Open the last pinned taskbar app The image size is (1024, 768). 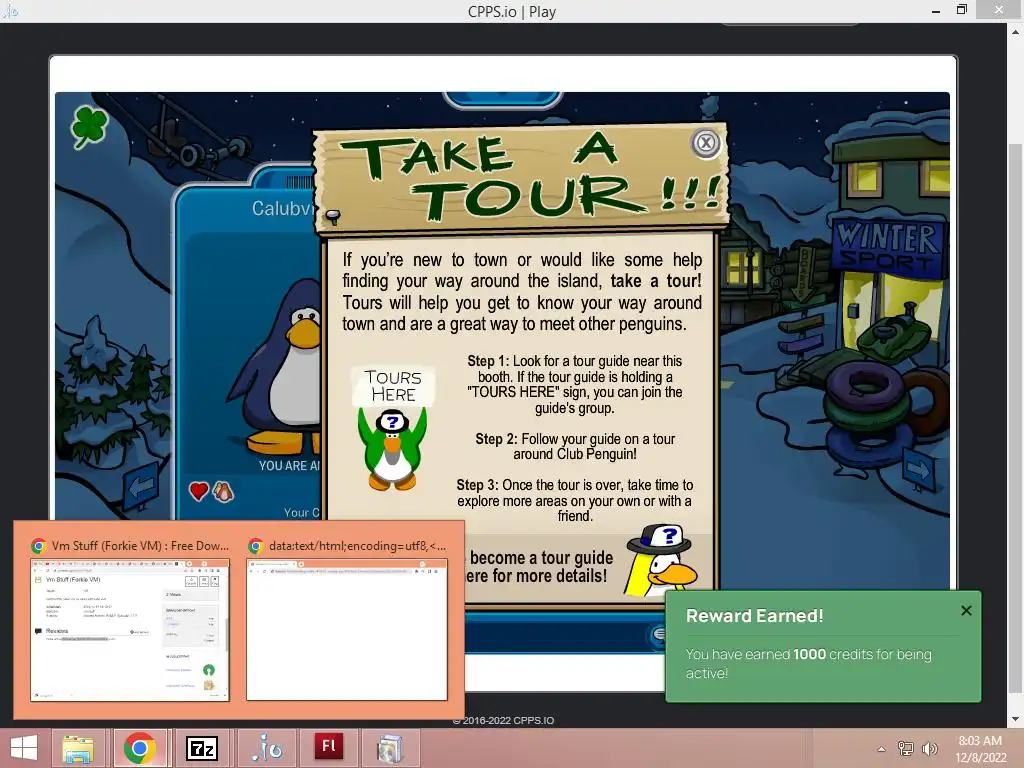pos(390,748)
